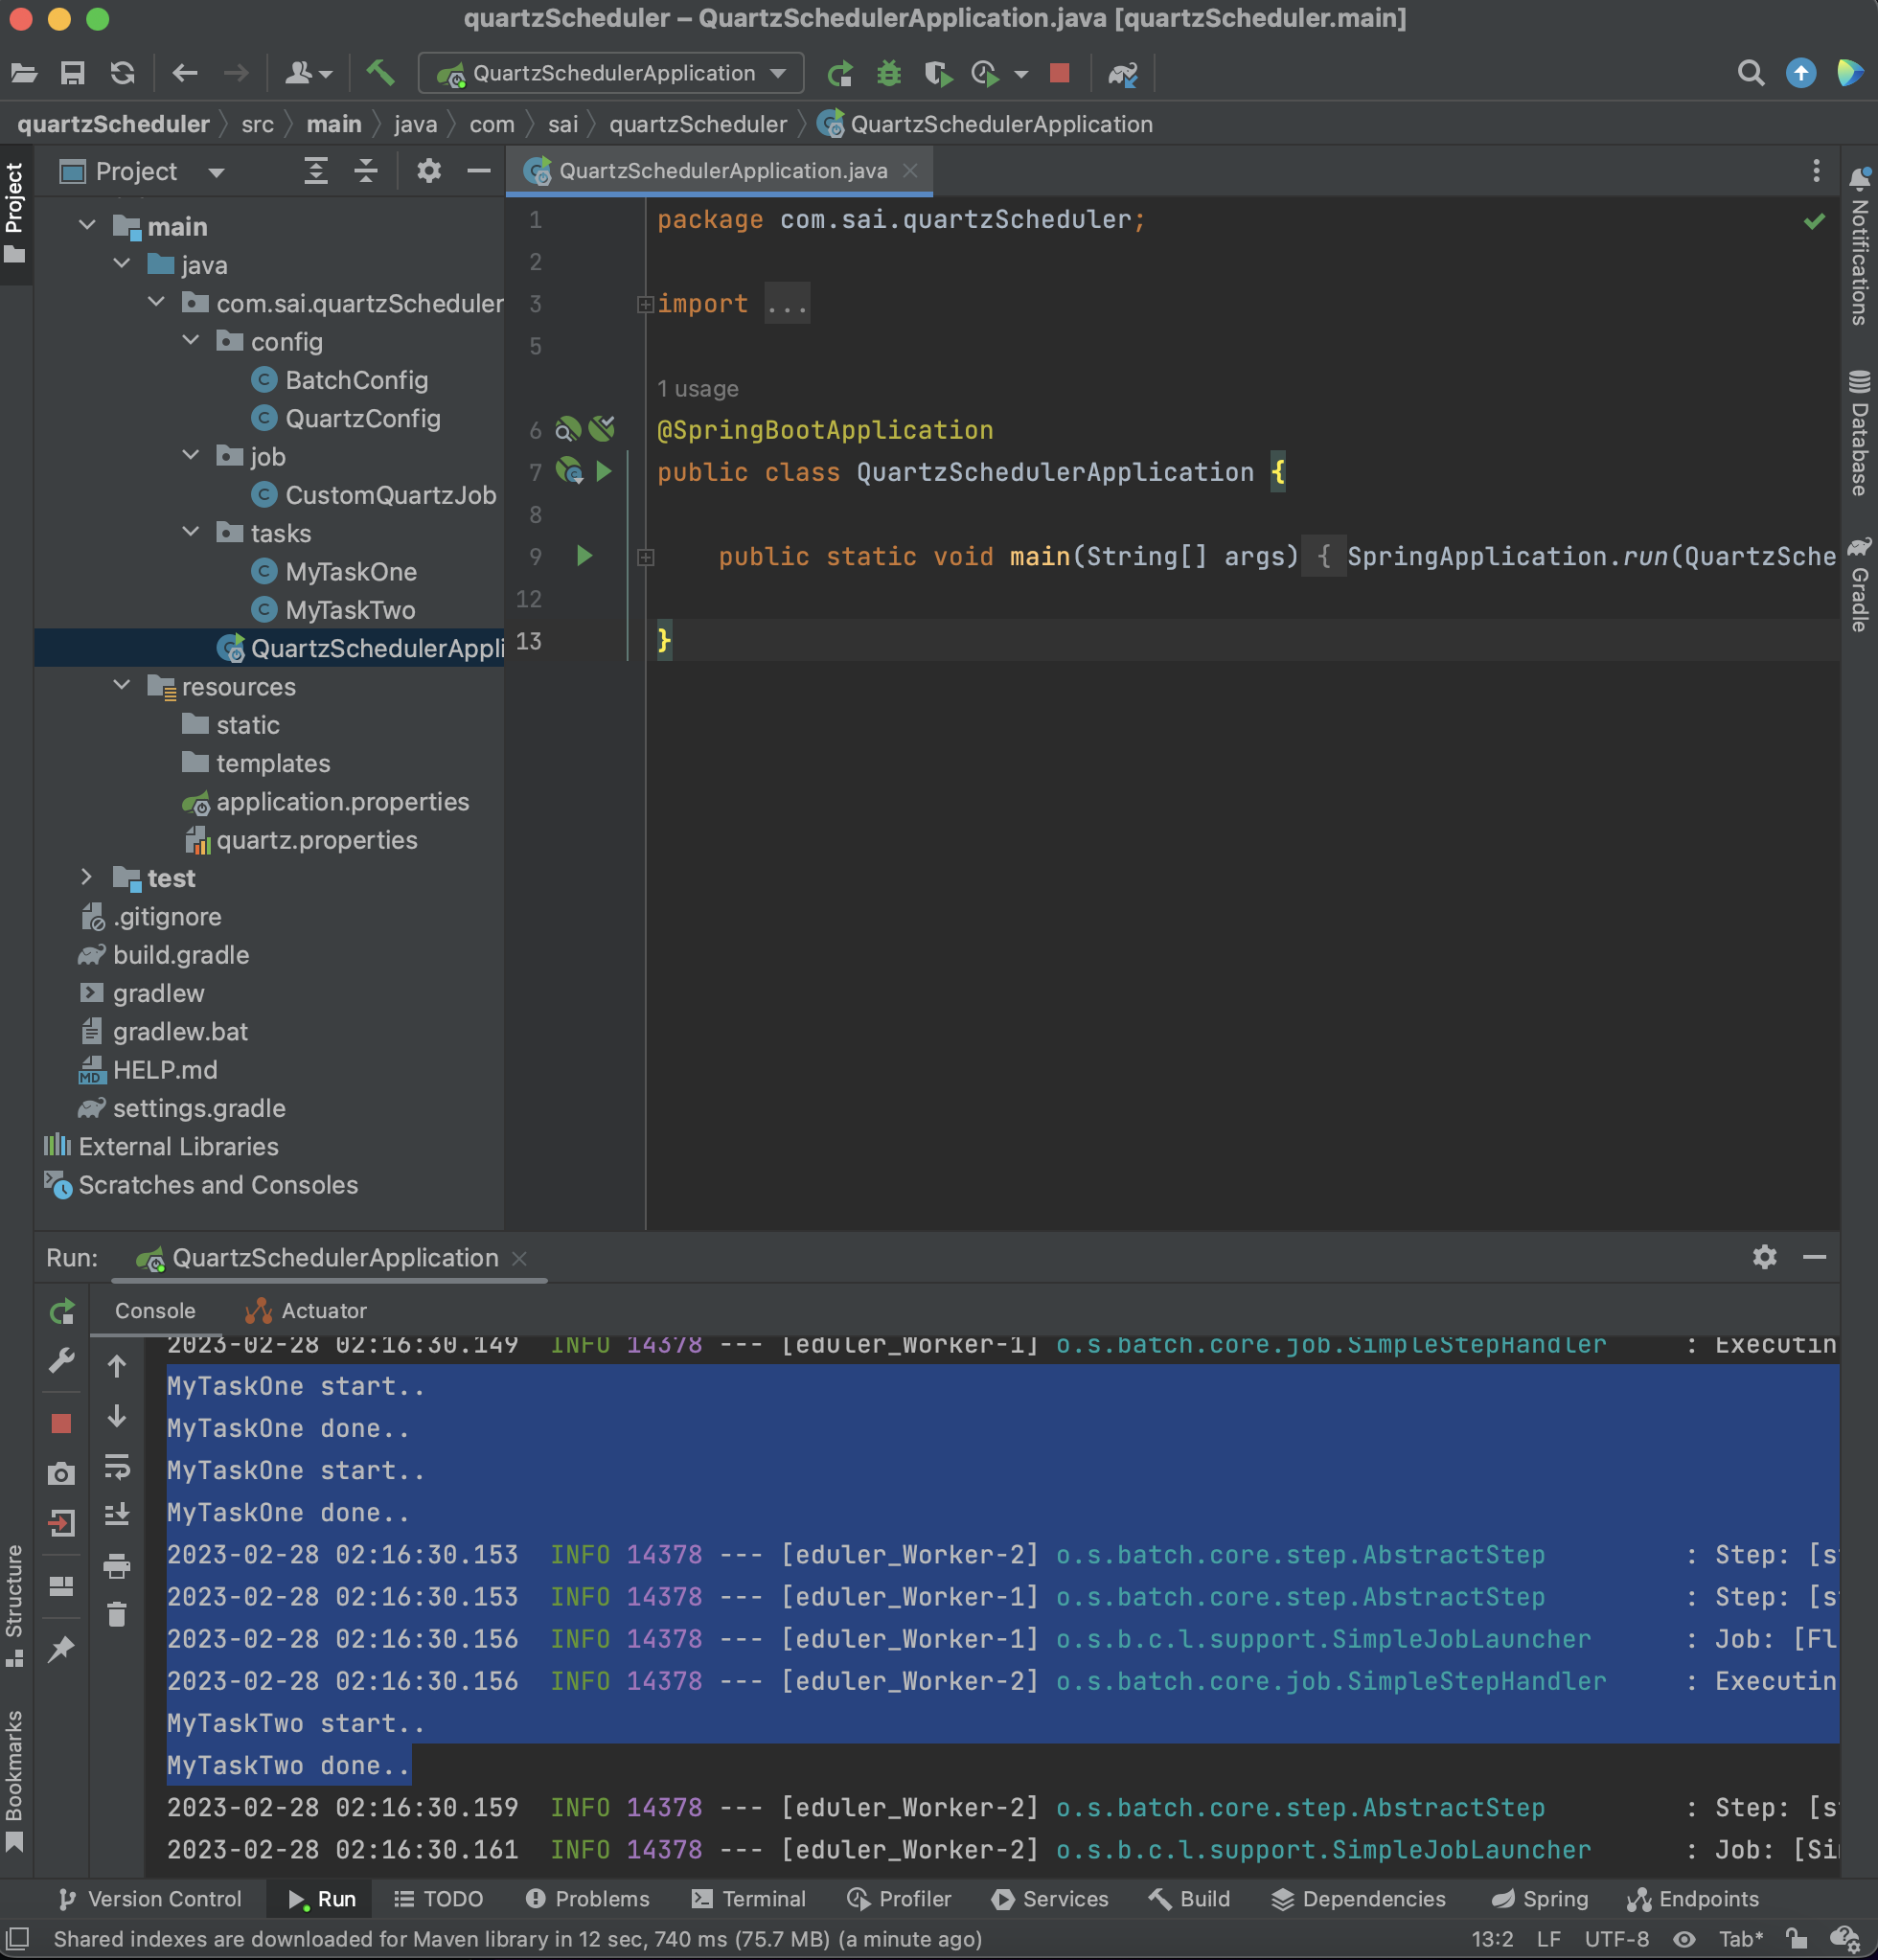
Task: Open the Endpoints tool window
Action: click(x=1693, y=1898)
